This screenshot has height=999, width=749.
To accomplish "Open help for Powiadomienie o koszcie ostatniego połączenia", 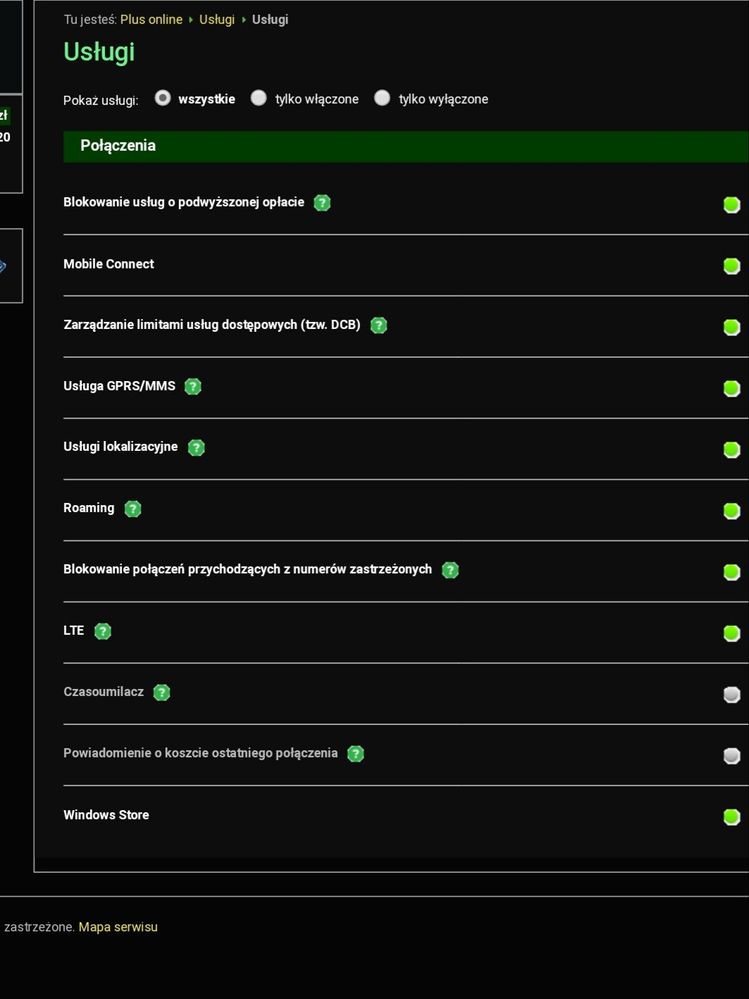I will tap(355, 754).
